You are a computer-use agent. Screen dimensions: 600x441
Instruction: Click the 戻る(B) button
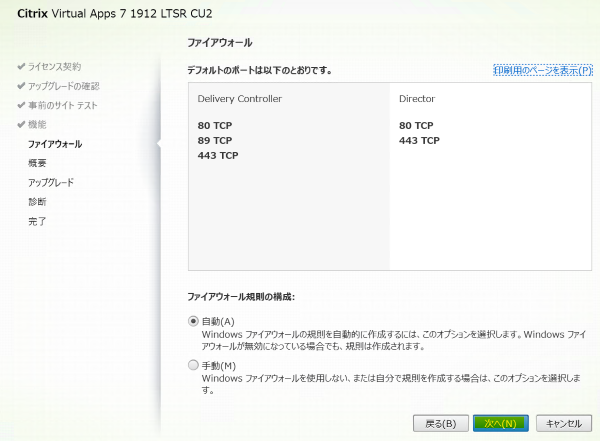pos(441,423)
